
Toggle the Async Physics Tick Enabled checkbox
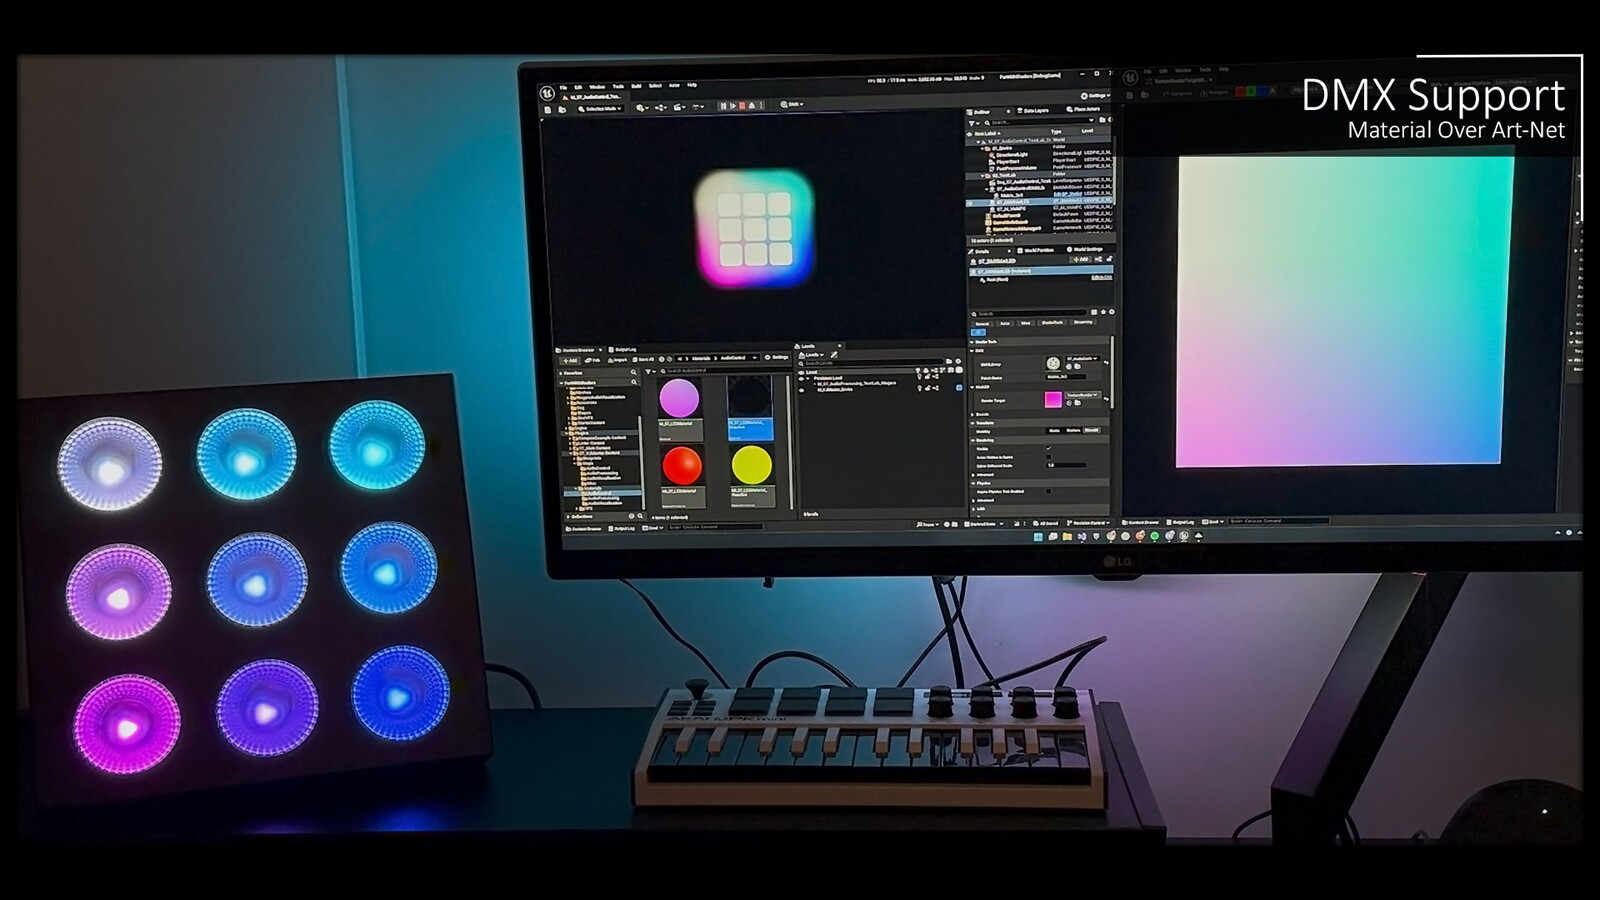1049,491
